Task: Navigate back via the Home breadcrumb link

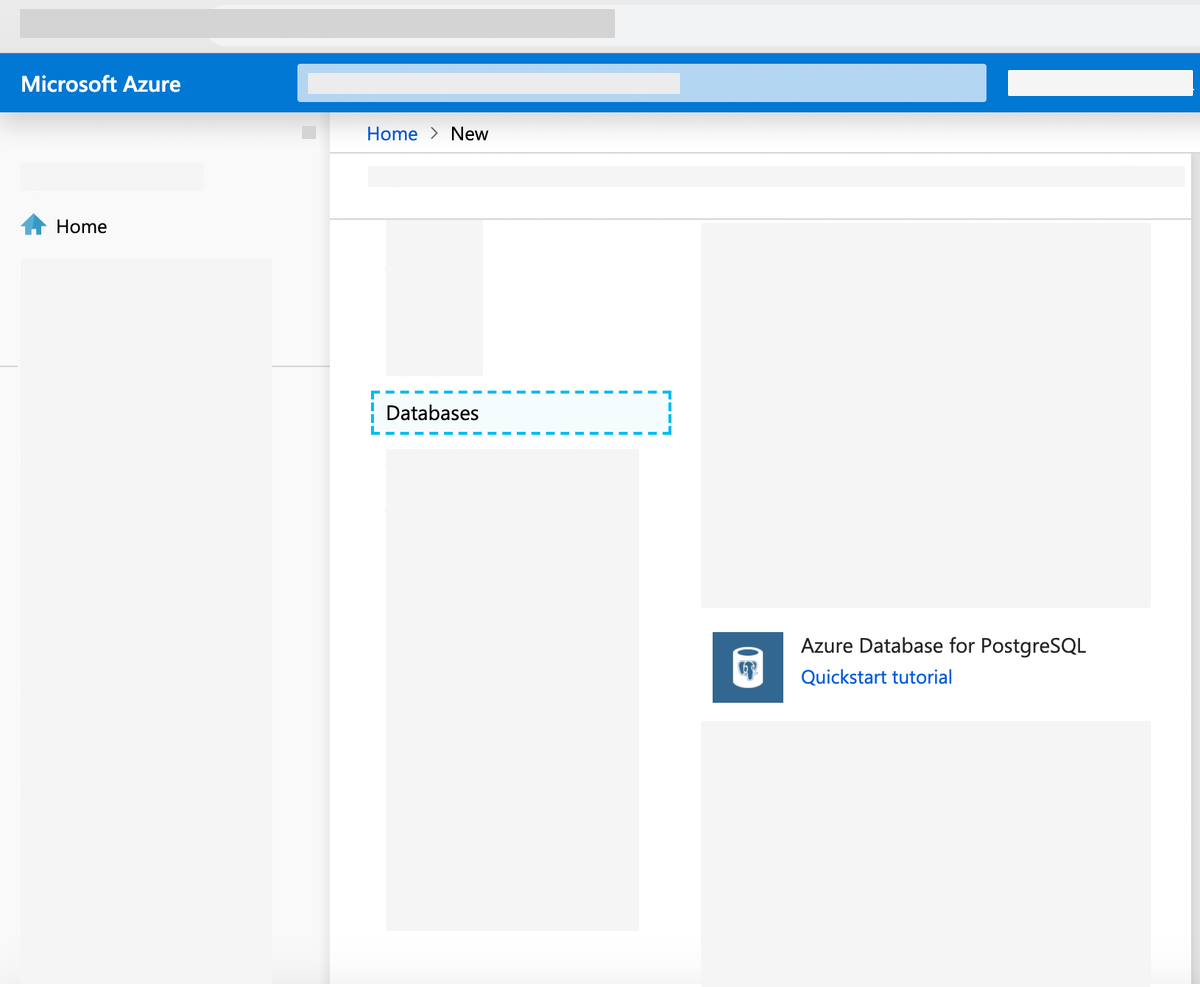Action: coord(392,133)
